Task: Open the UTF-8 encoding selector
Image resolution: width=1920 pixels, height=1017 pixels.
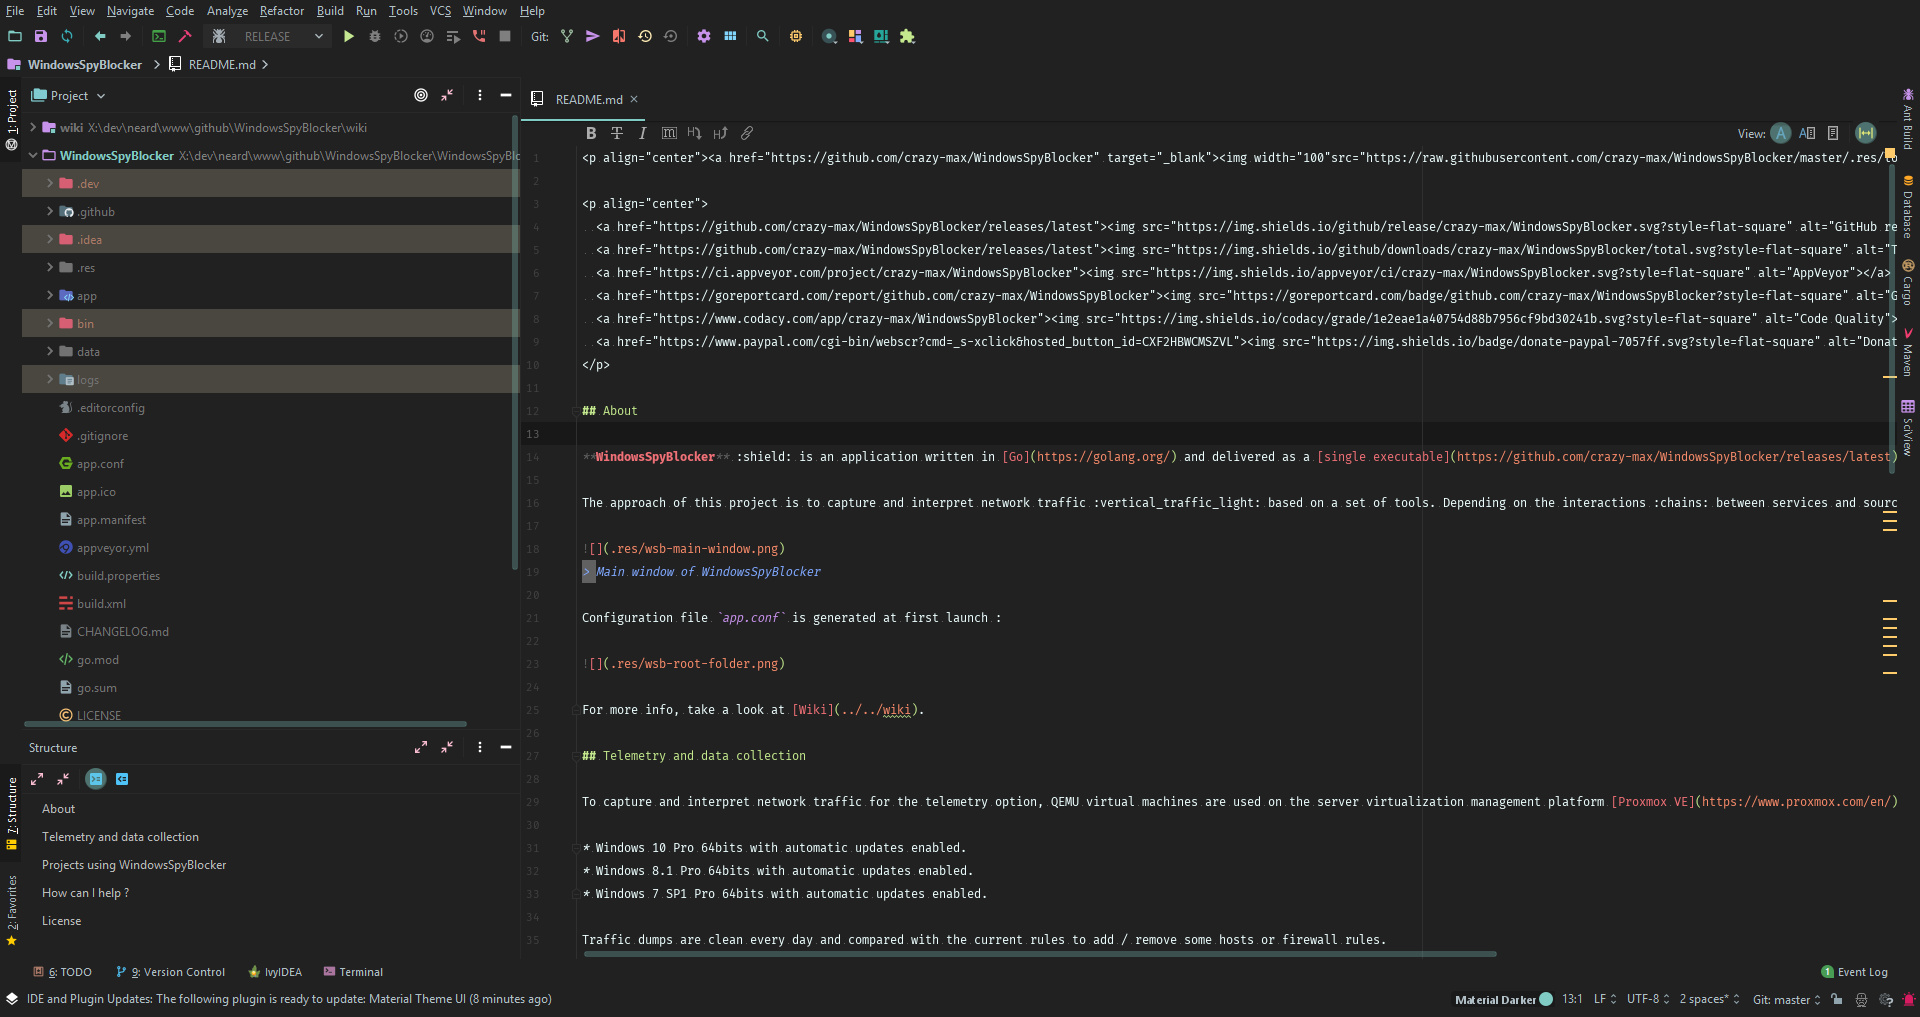Action: (1645, 999)
